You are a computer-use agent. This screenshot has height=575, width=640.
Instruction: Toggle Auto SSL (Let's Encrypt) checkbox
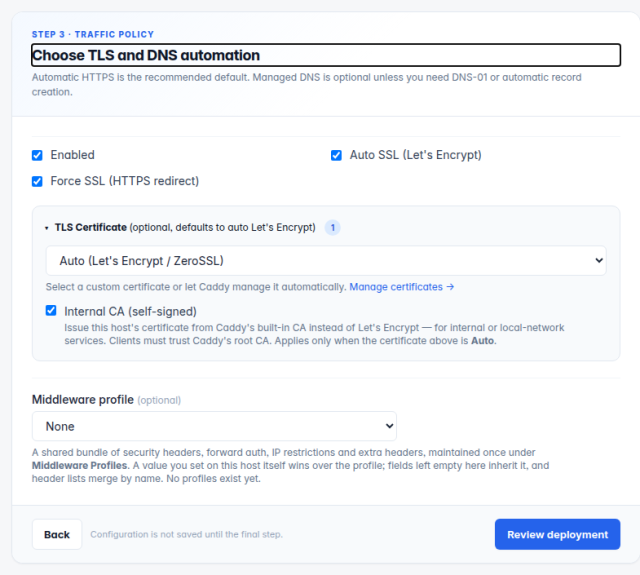coord(336,155)
